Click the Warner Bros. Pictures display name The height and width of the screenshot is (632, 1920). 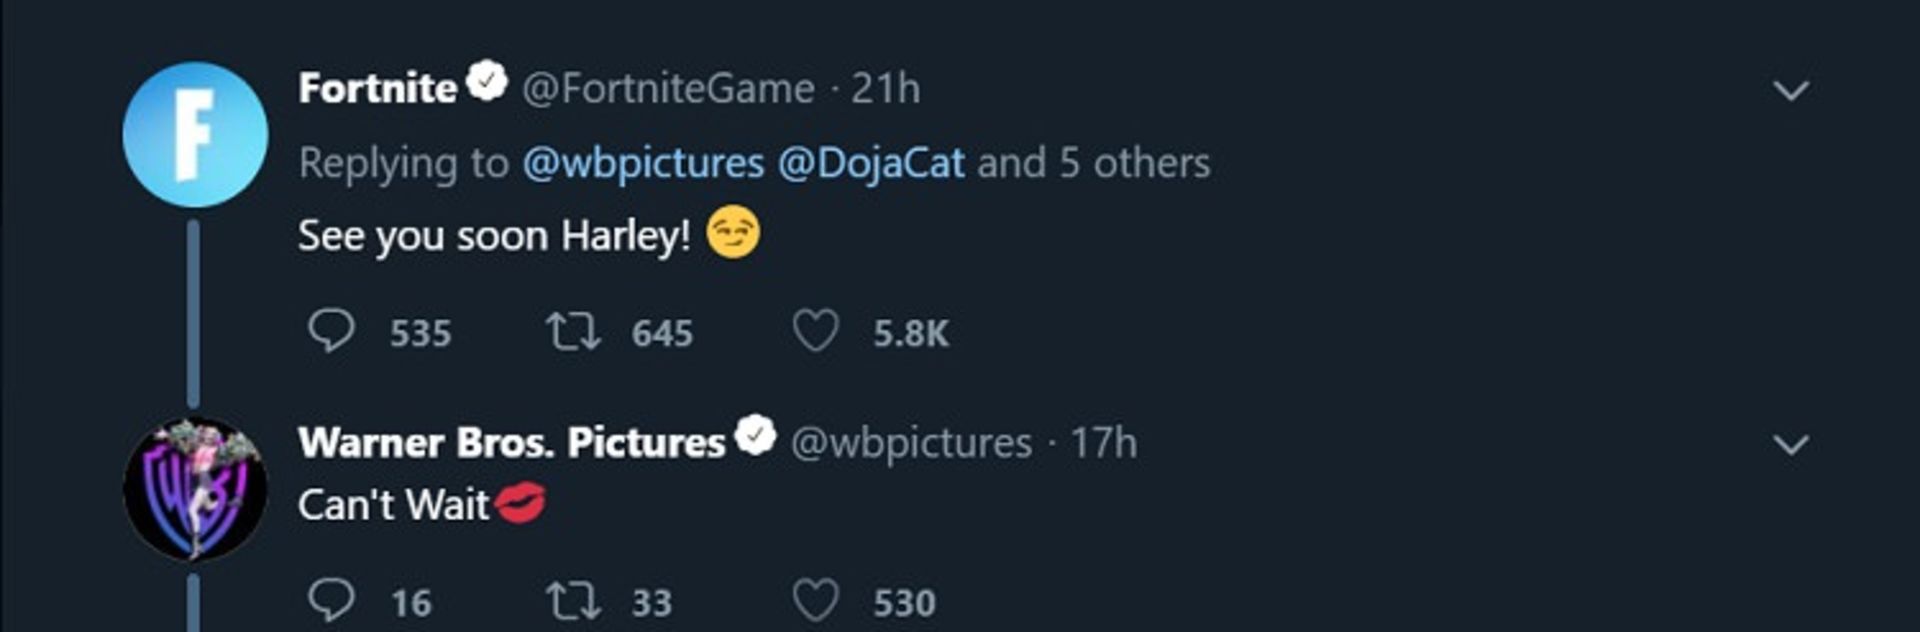tap(511, 443)
